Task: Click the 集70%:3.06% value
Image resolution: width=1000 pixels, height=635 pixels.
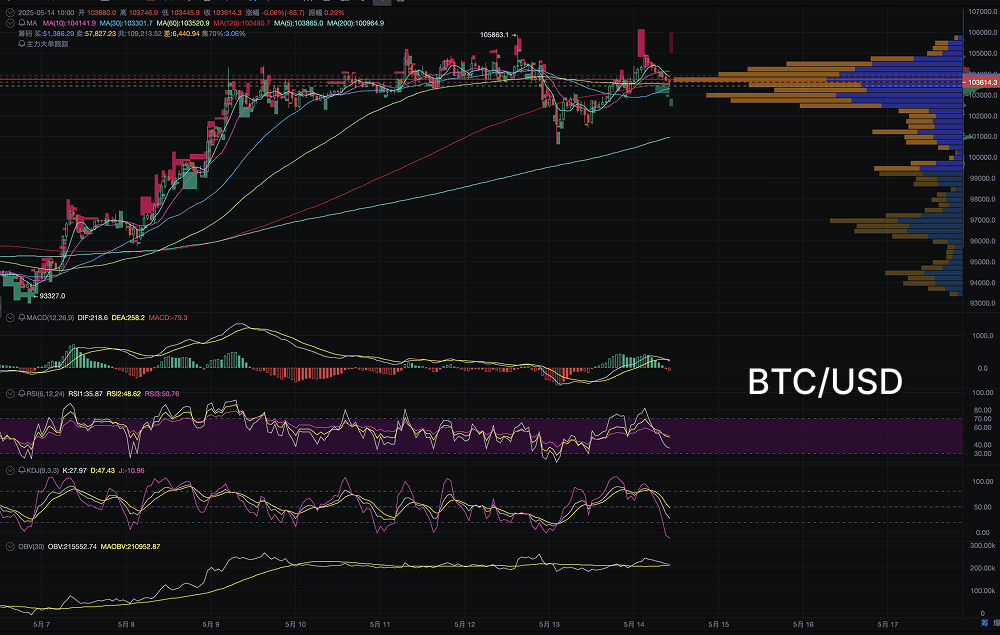Action: 224,33
